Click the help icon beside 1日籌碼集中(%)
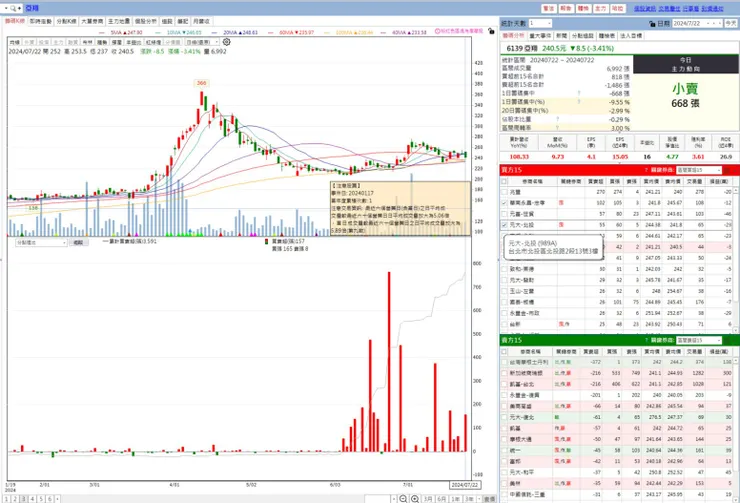Image resolution: width=740 pixels, height=503 pixels. tap(579, 102)
